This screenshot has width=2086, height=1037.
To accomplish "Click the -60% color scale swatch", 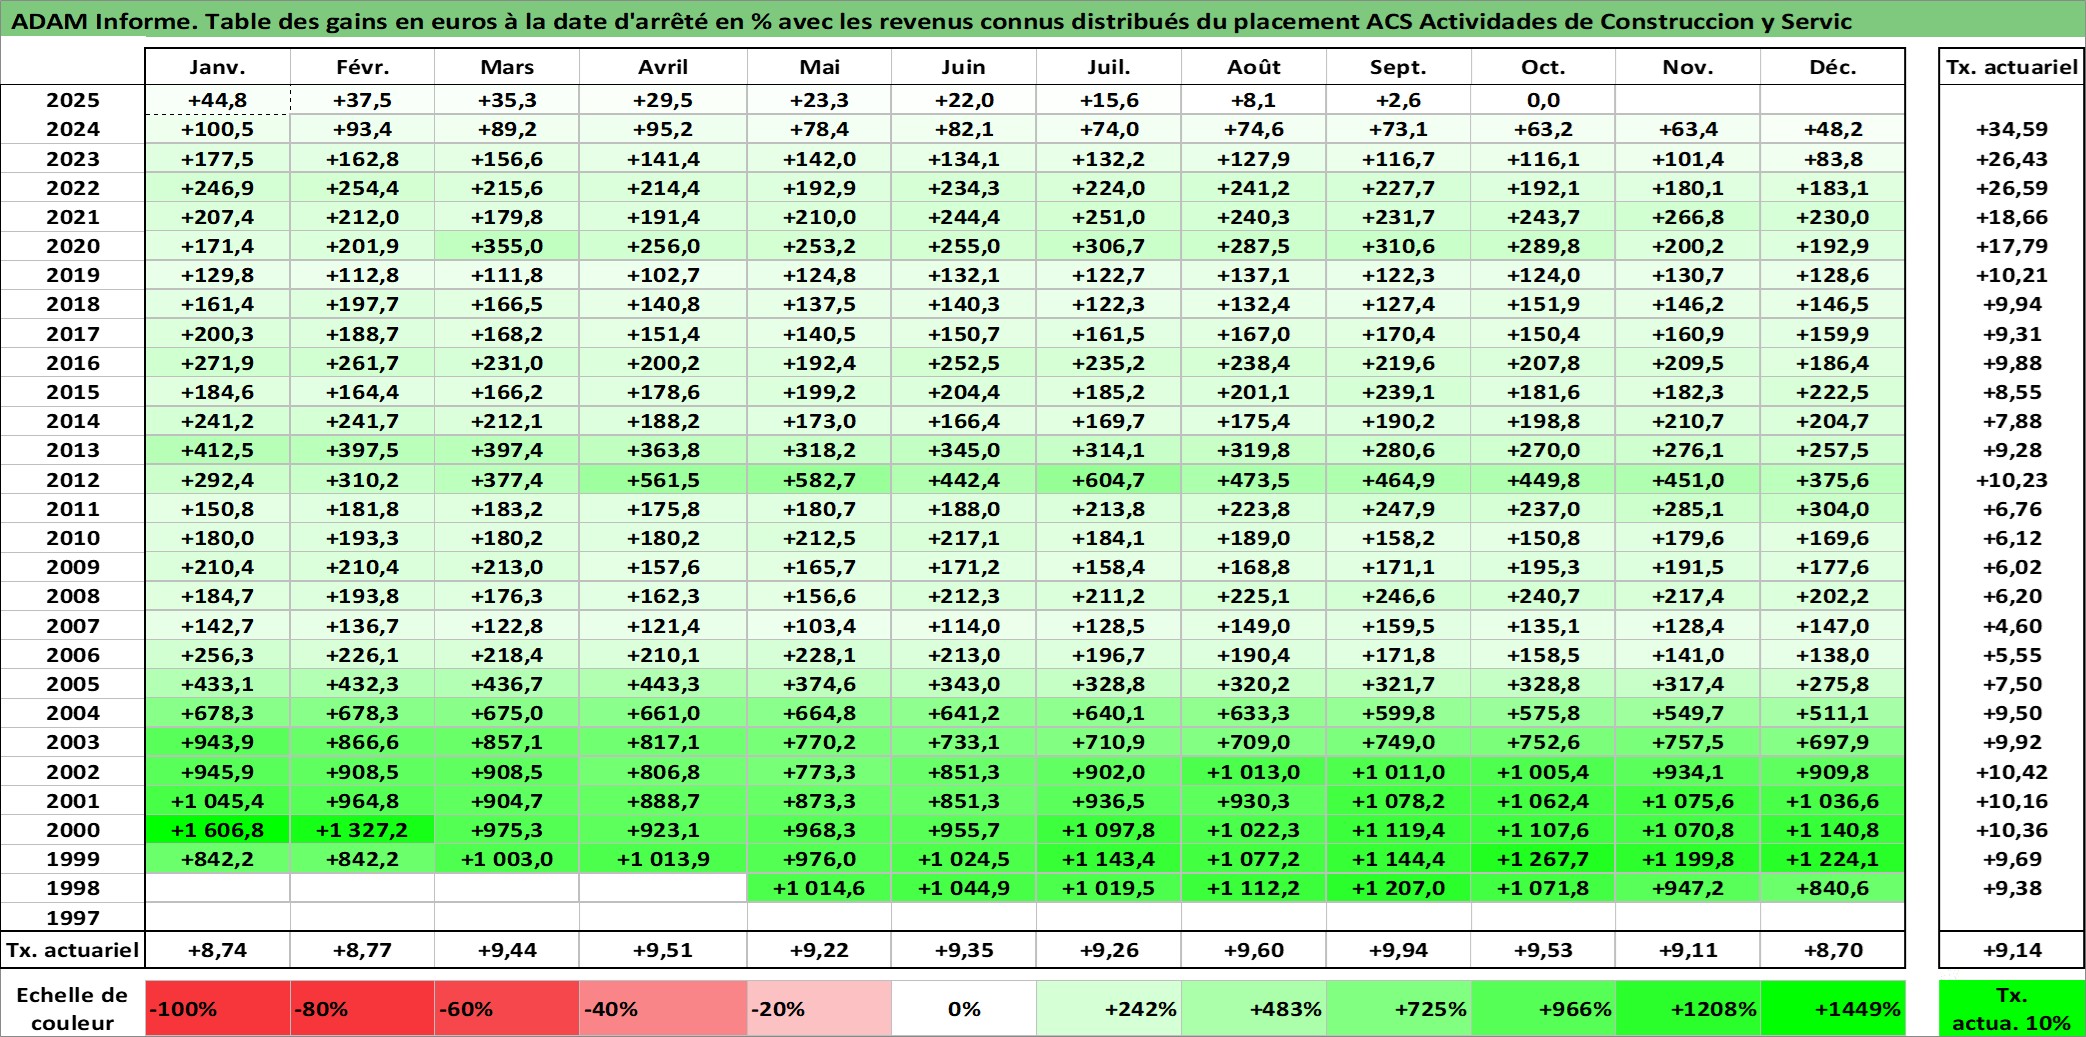I will point(507,1008).
